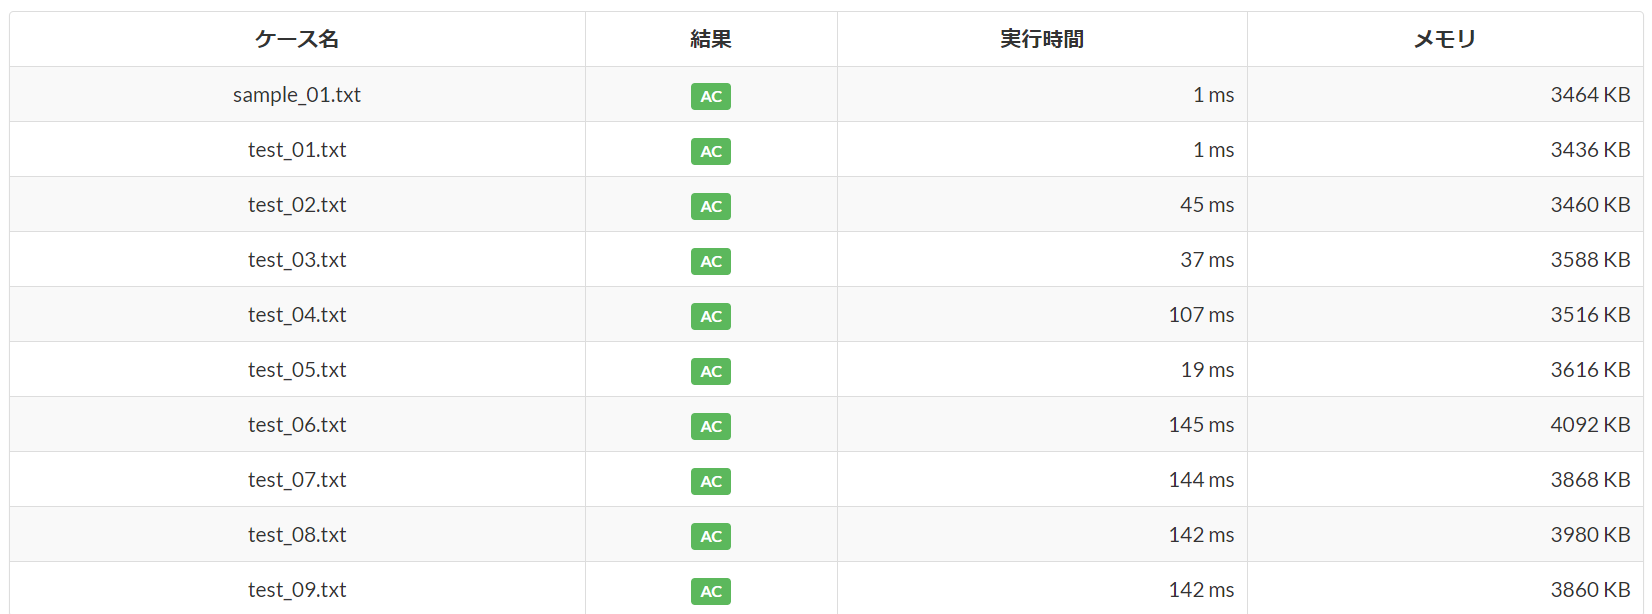Click the 107 ms execution time
Image resolution: width=1652 pixels, height=614 pixels.
1201,315
